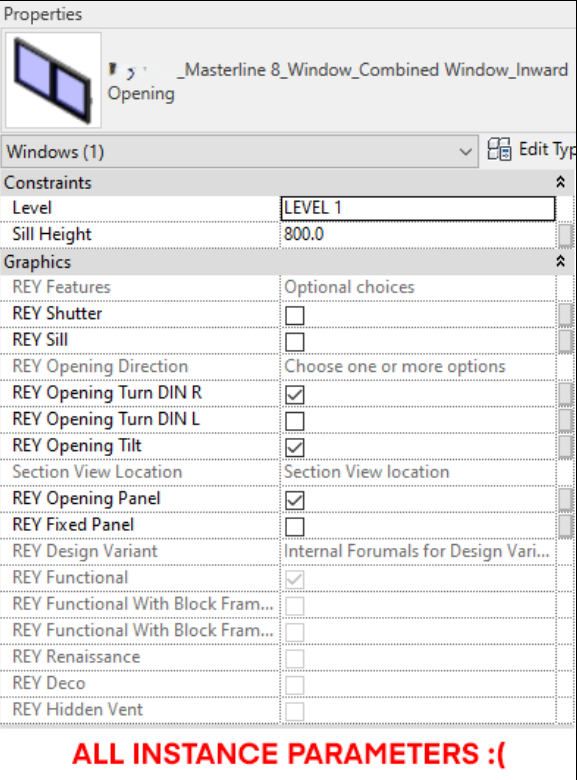Image resolution: width=577 pixels, height=780 pixels.
Task: Click the greyed REY Functional checkbox
Action: pyautogui.click(x=295, y=580)
